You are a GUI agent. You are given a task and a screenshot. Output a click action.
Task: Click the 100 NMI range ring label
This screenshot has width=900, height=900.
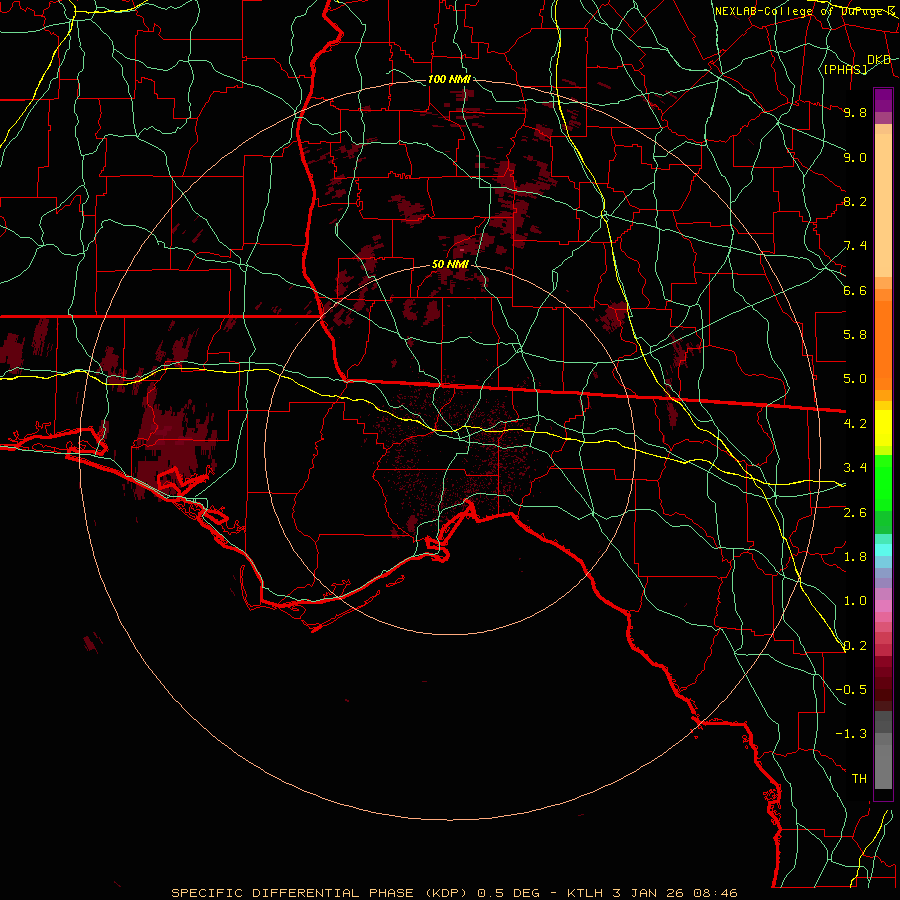(449, 79)
